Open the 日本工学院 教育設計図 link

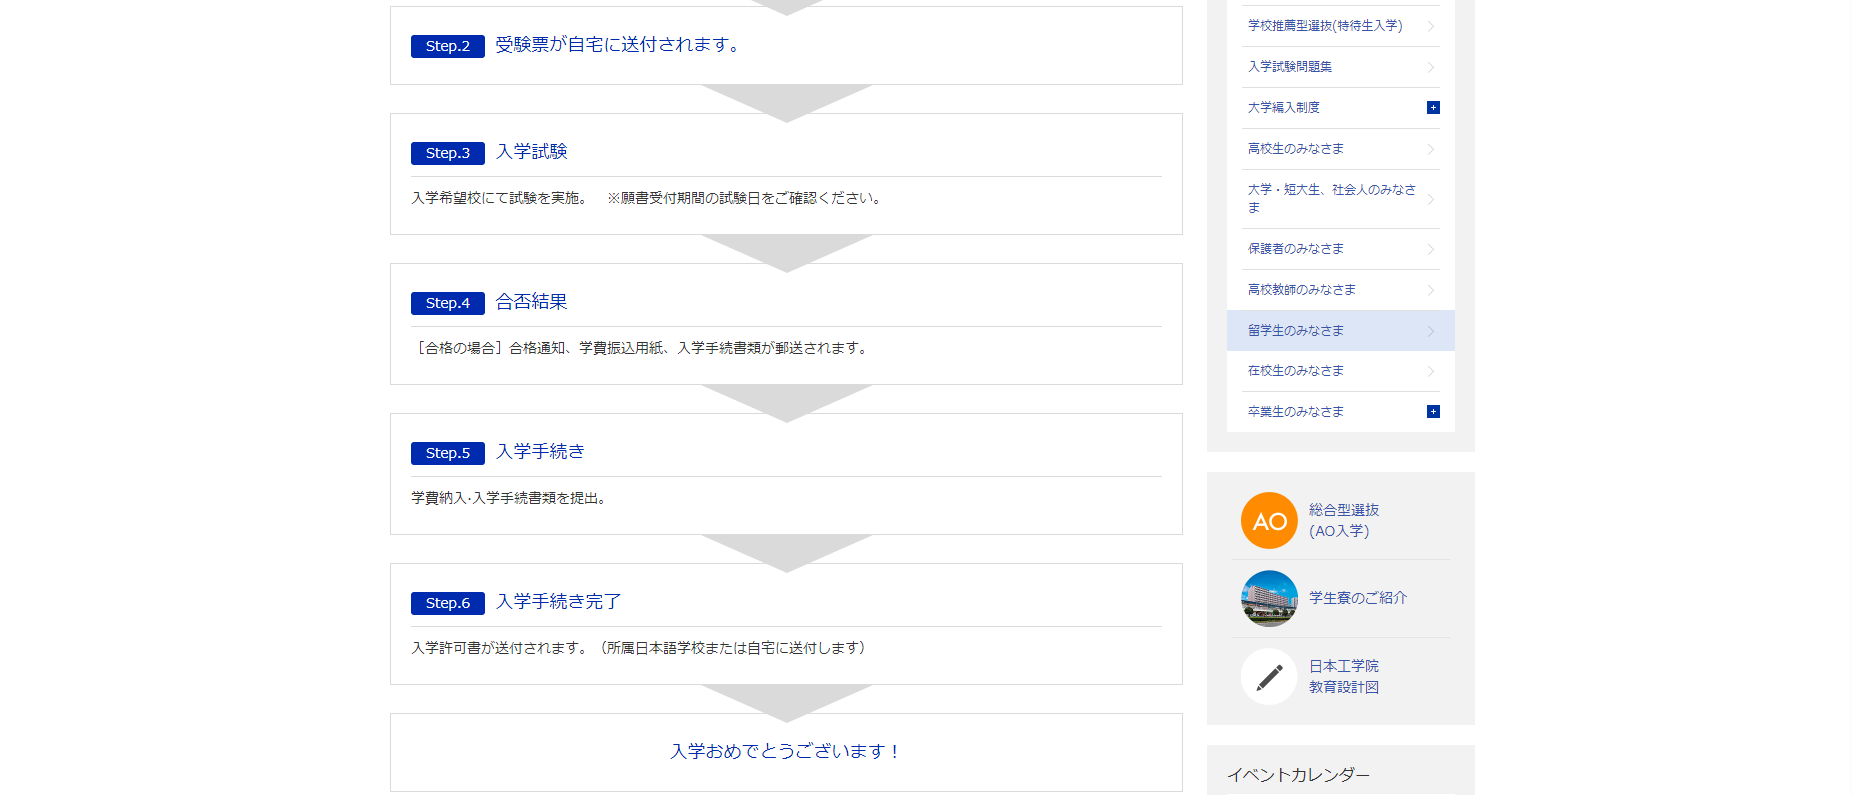(x=1343, y=676)
